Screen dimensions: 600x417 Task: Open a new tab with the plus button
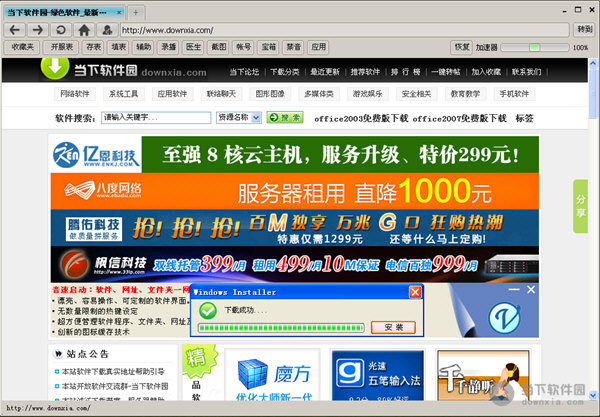tap(135, 13)
